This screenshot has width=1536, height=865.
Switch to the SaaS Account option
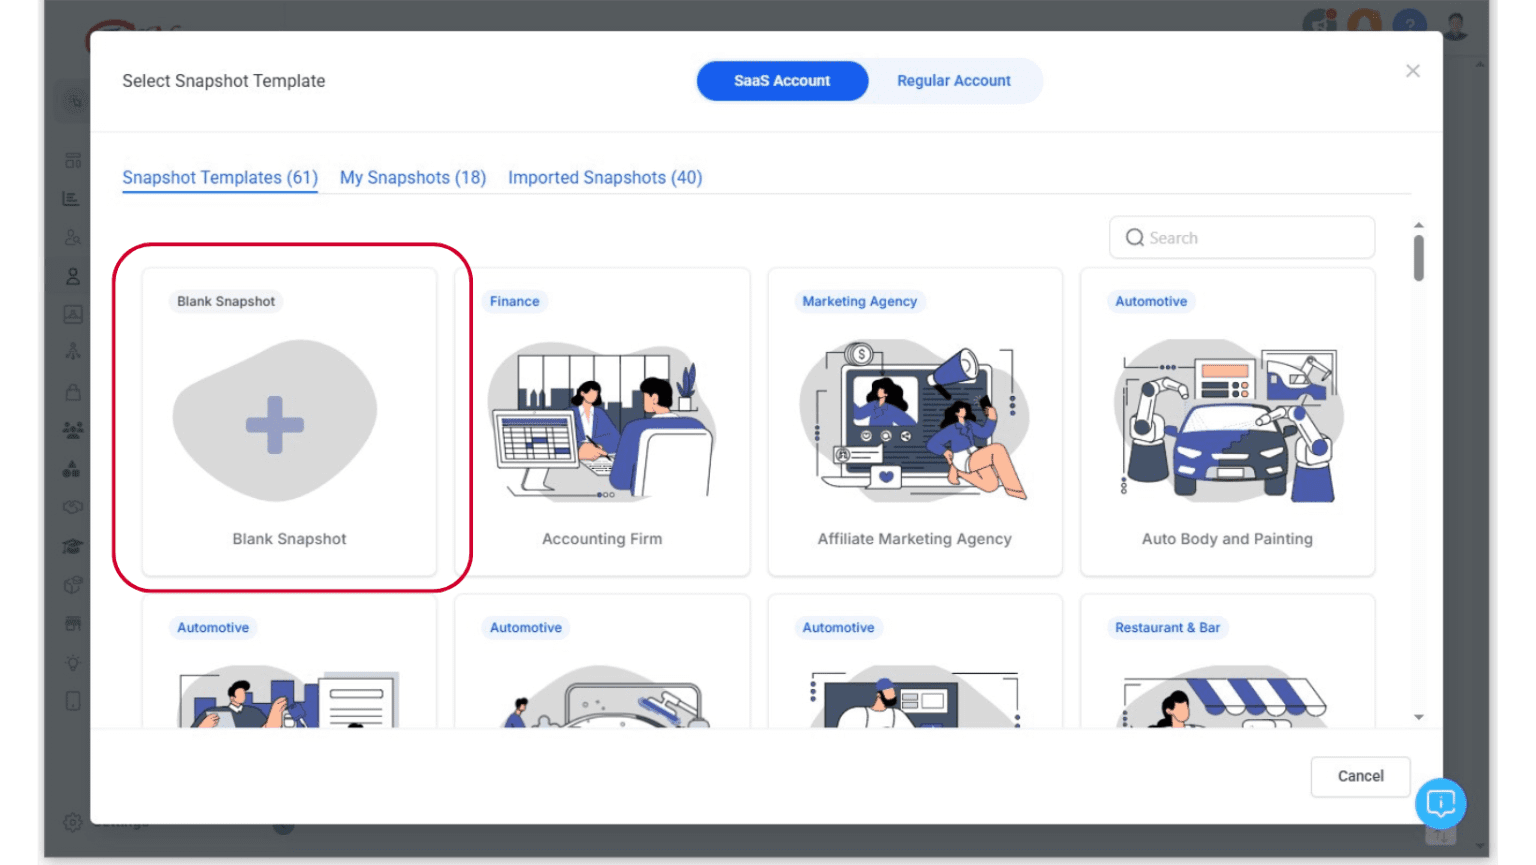[x=782, y=81]
